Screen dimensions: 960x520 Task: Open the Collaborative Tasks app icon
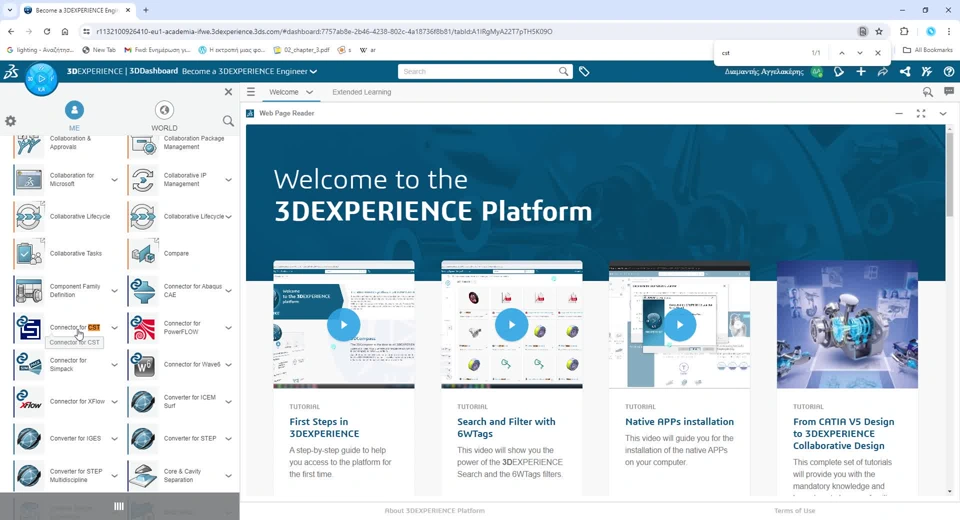(29, 254)
